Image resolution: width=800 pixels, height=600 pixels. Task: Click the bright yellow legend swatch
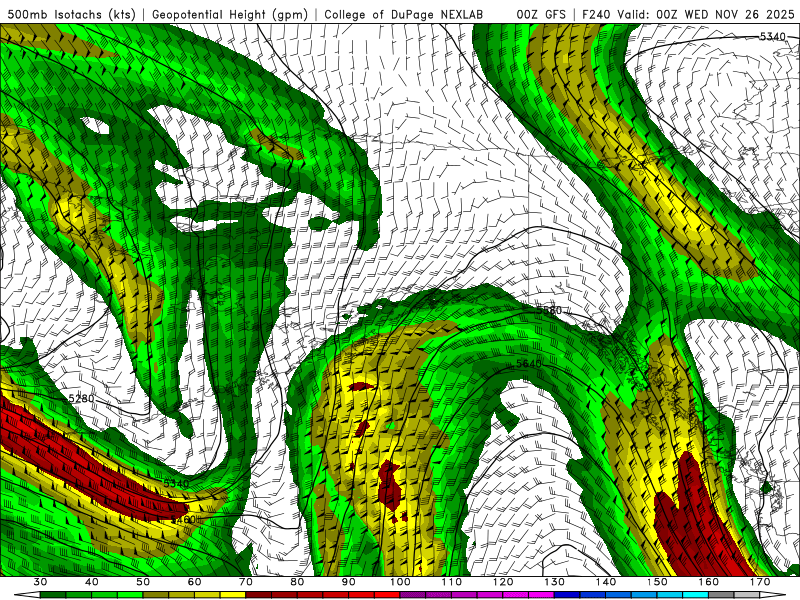point(233,595)
